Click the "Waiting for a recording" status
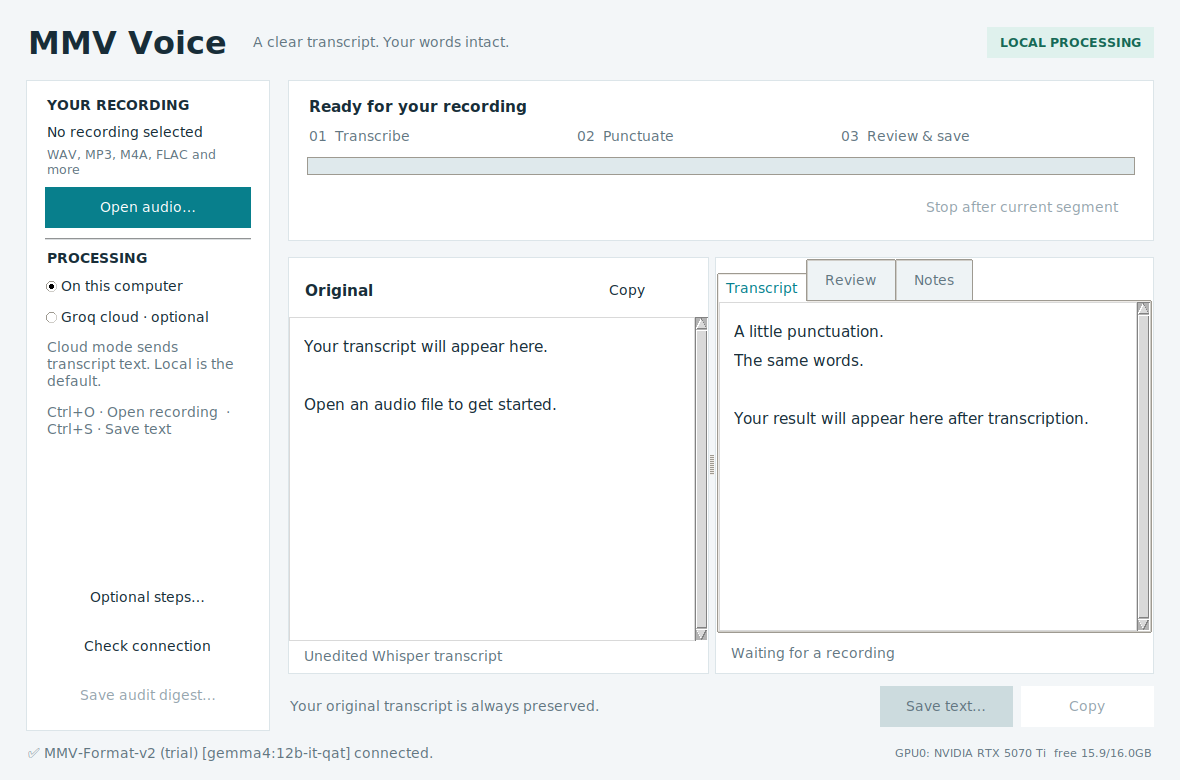The image size is (1180, 780). pos(813,653)
